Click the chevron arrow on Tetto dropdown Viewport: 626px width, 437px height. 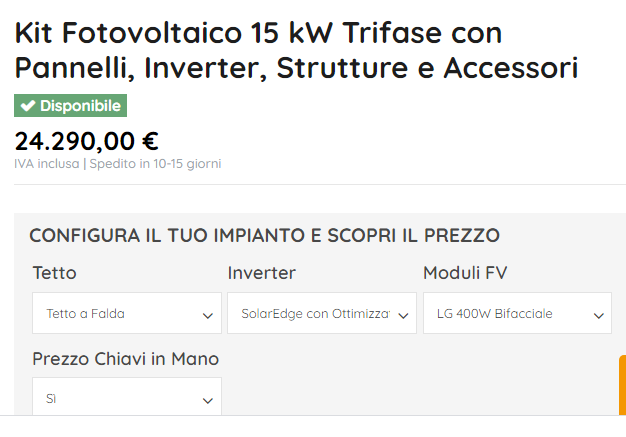point(208,315)
